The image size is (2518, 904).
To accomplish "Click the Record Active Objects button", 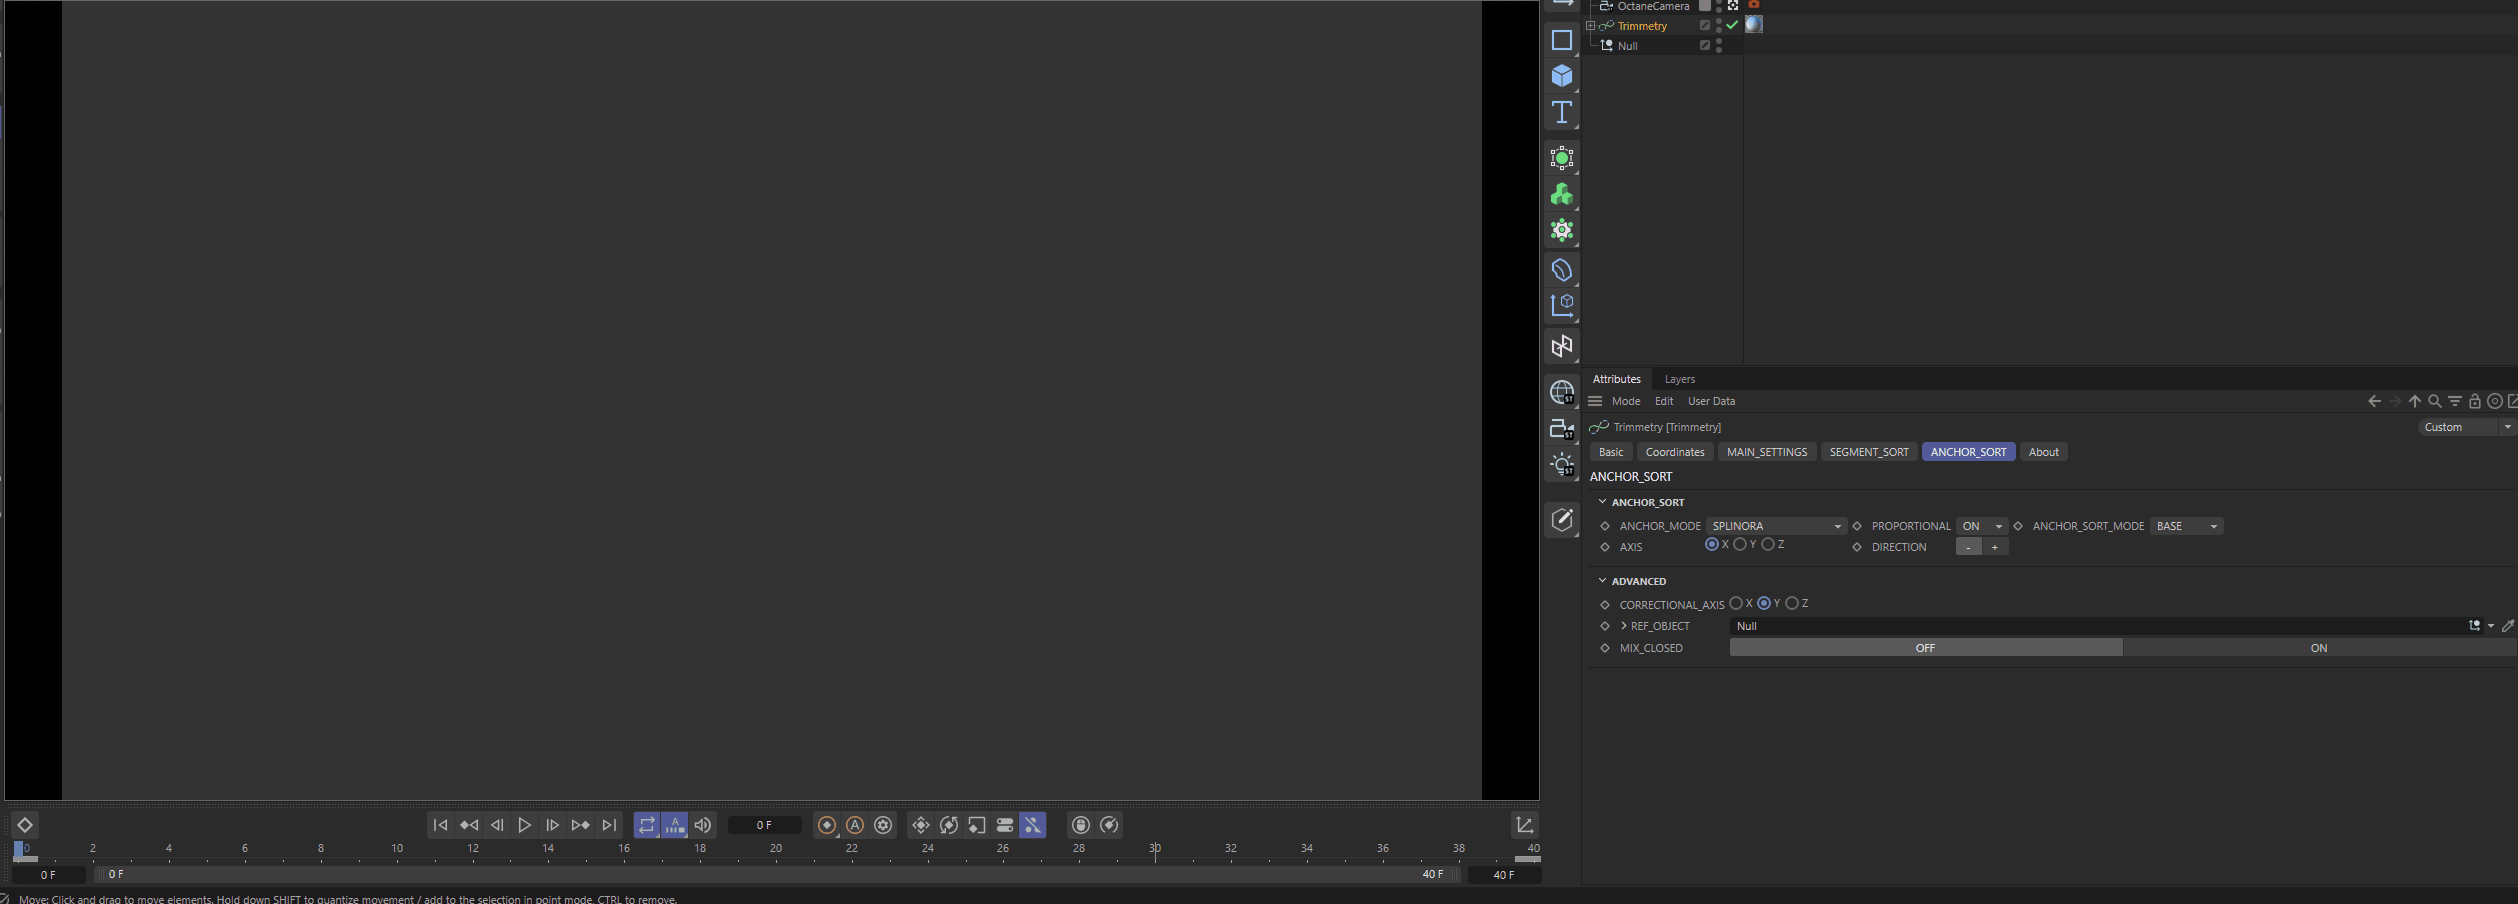I will [x=827, y=825].
